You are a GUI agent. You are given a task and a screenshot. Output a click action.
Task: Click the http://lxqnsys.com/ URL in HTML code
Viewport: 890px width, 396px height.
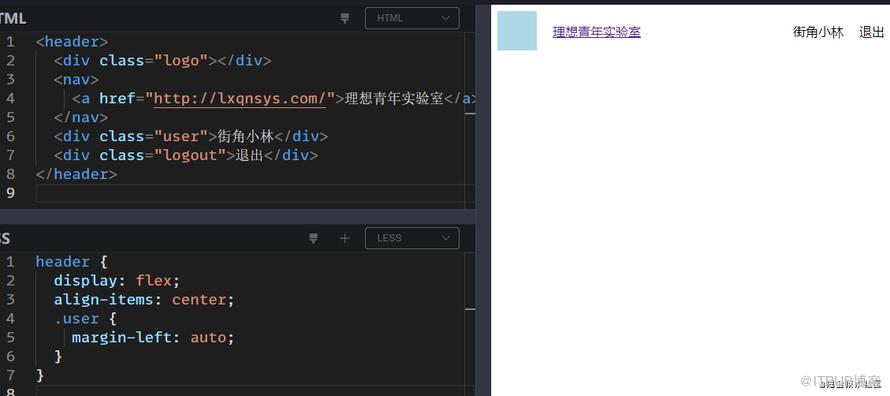pyautogui.click(x=240, y=99)
